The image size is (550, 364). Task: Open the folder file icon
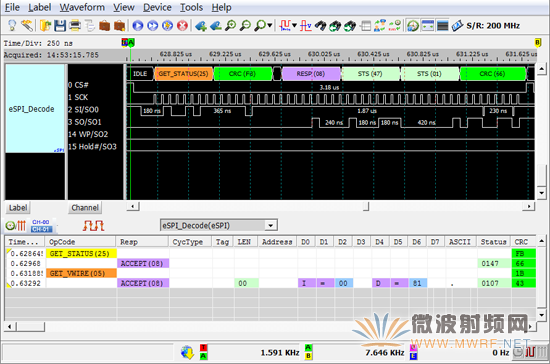click(x=45, y=26)
